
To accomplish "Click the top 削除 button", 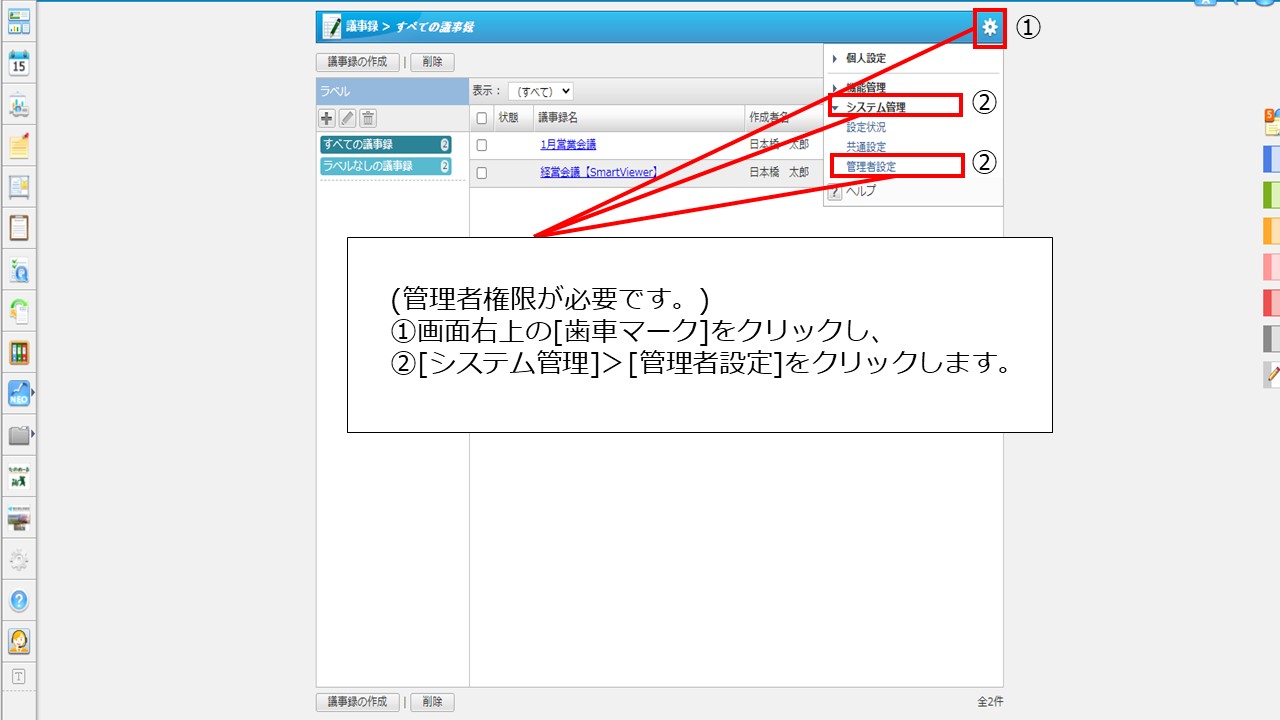I will (432, 62).
